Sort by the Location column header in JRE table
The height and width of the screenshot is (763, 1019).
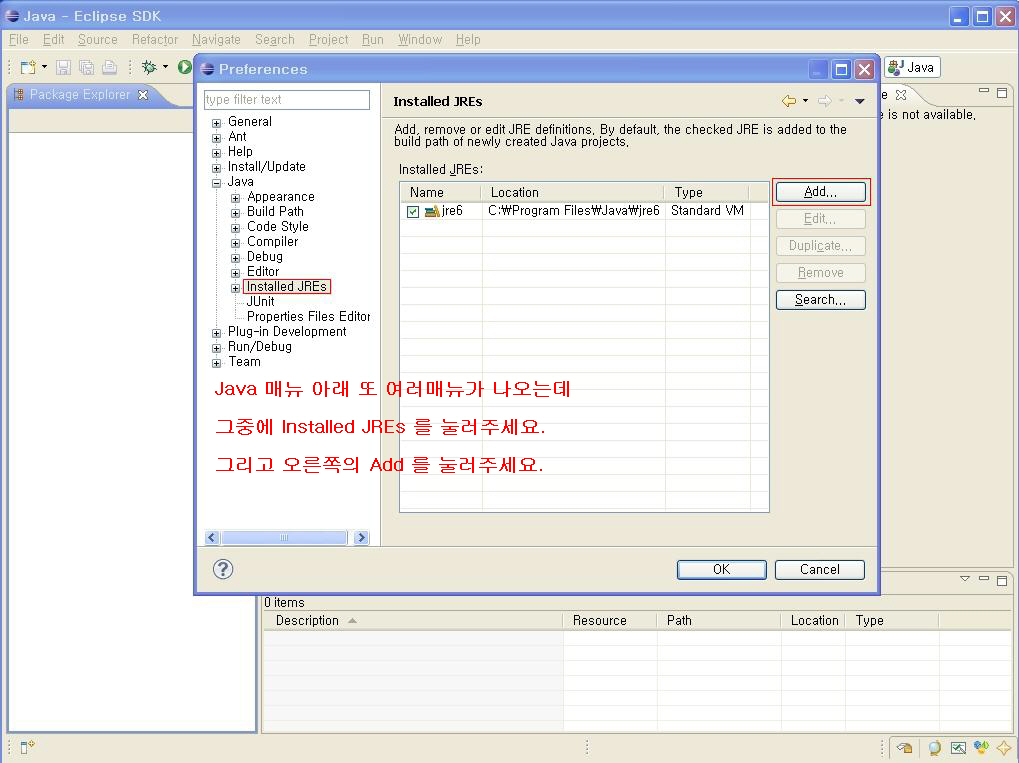(x=572, y=192)
